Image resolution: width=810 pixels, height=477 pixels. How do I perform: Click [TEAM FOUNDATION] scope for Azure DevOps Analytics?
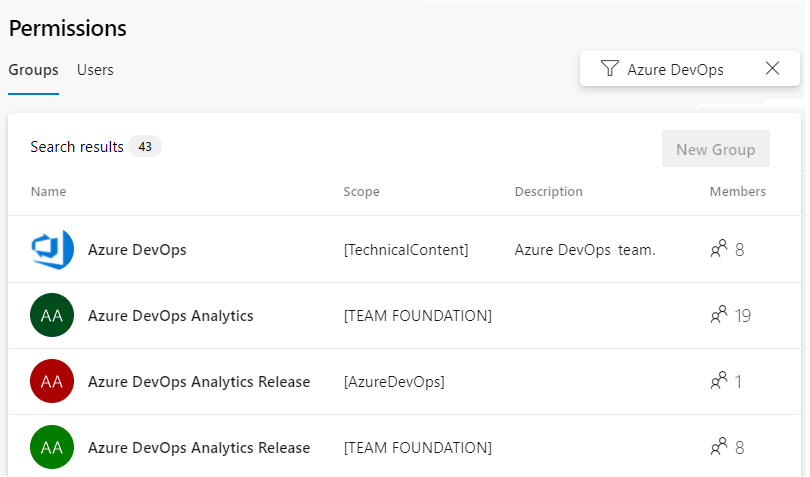(x=418, y=316)
